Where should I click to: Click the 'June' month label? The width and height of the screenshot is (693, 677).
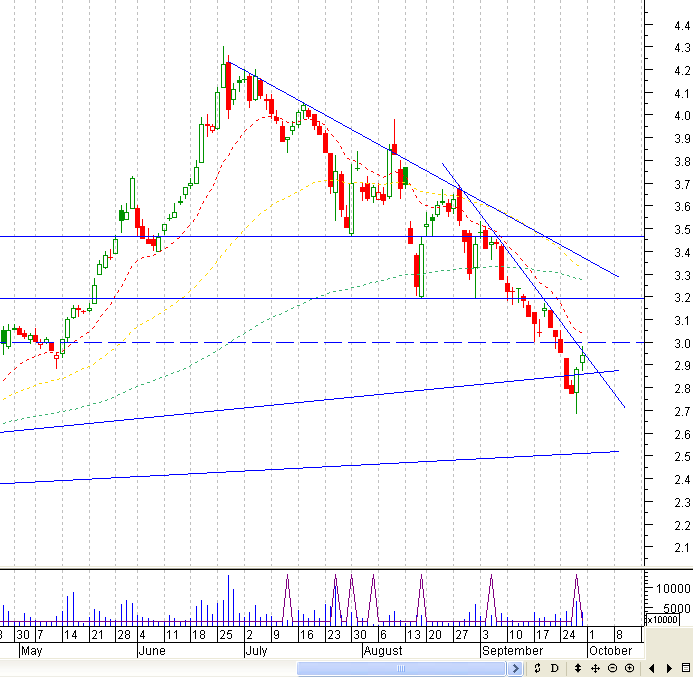point(152,650)
